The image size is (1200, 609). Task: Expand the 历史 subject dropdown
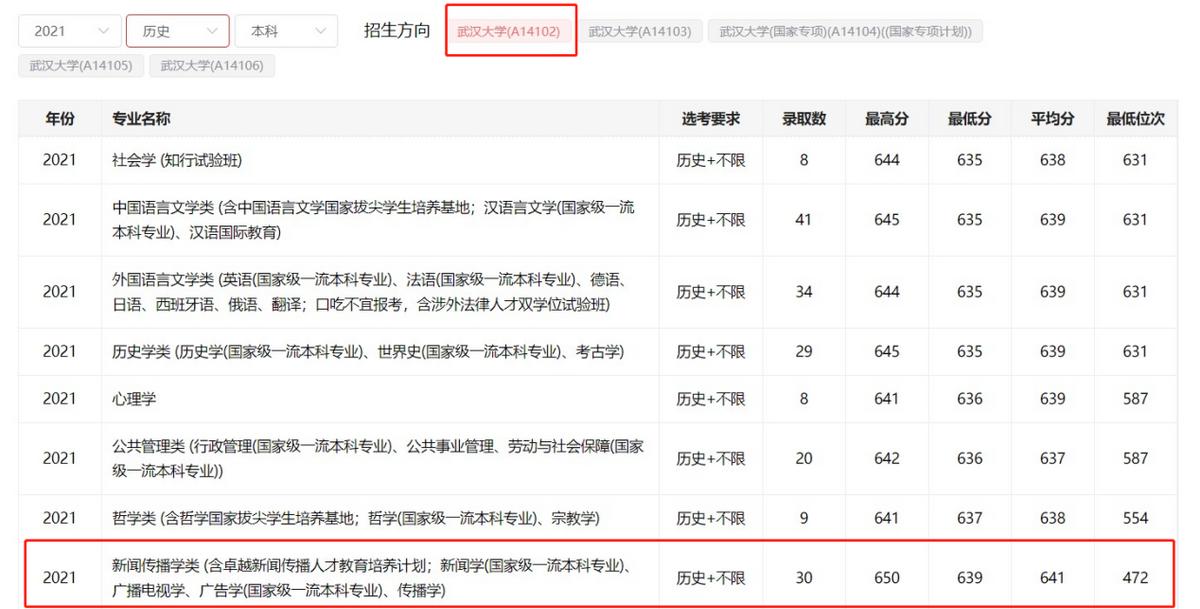tap(177, 30)
